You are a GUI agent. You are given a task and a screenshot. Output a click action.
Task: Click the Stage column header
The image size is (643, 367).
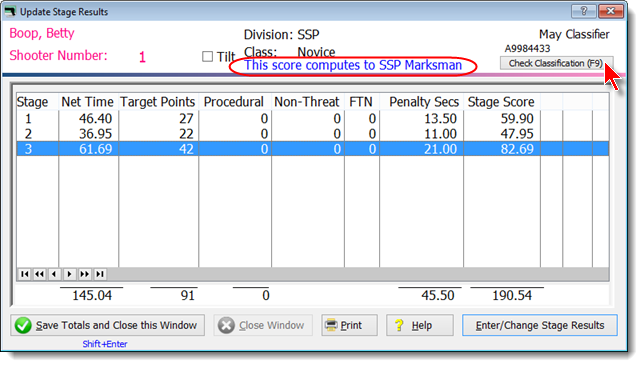click(32, 102)
